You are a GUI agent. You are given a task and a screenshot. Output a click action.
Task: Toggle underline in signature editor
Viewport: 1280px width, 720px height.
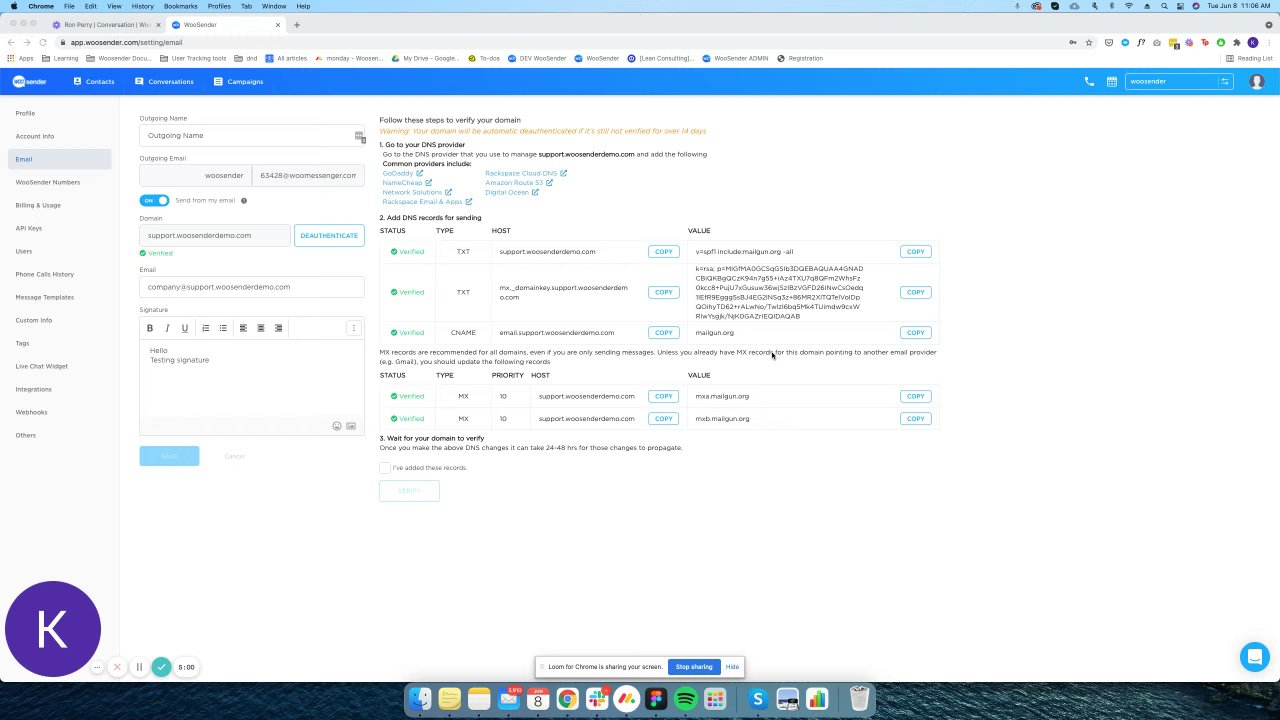(185, 328)
